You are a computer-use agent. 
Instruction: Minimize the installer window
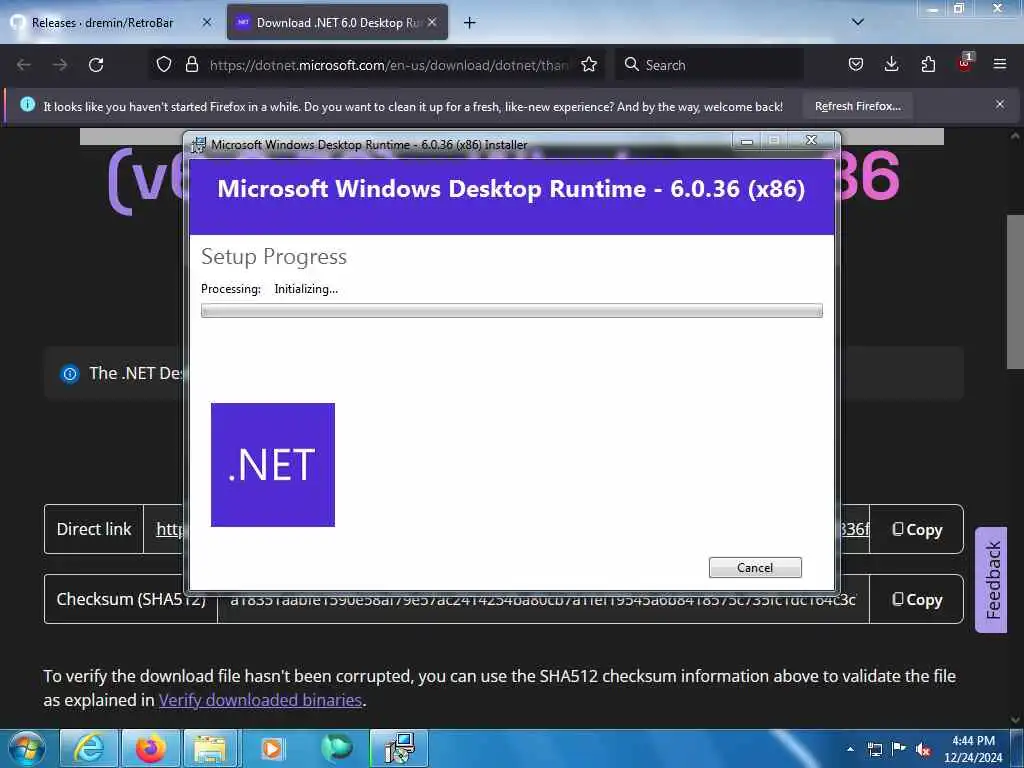[747, 140]
